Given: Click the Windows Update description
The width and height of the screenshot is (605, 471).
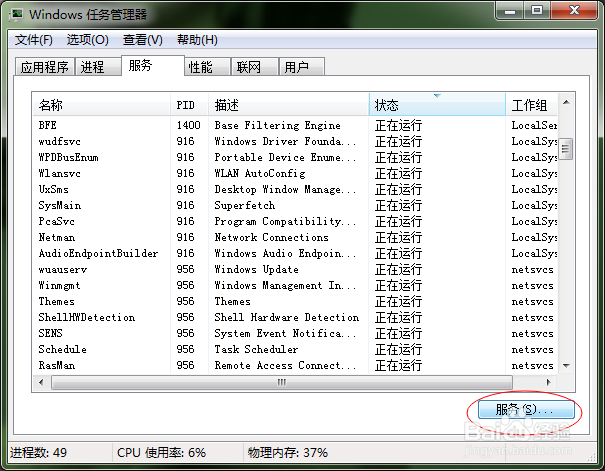Looking at the screenshot, I should (256, 270).
